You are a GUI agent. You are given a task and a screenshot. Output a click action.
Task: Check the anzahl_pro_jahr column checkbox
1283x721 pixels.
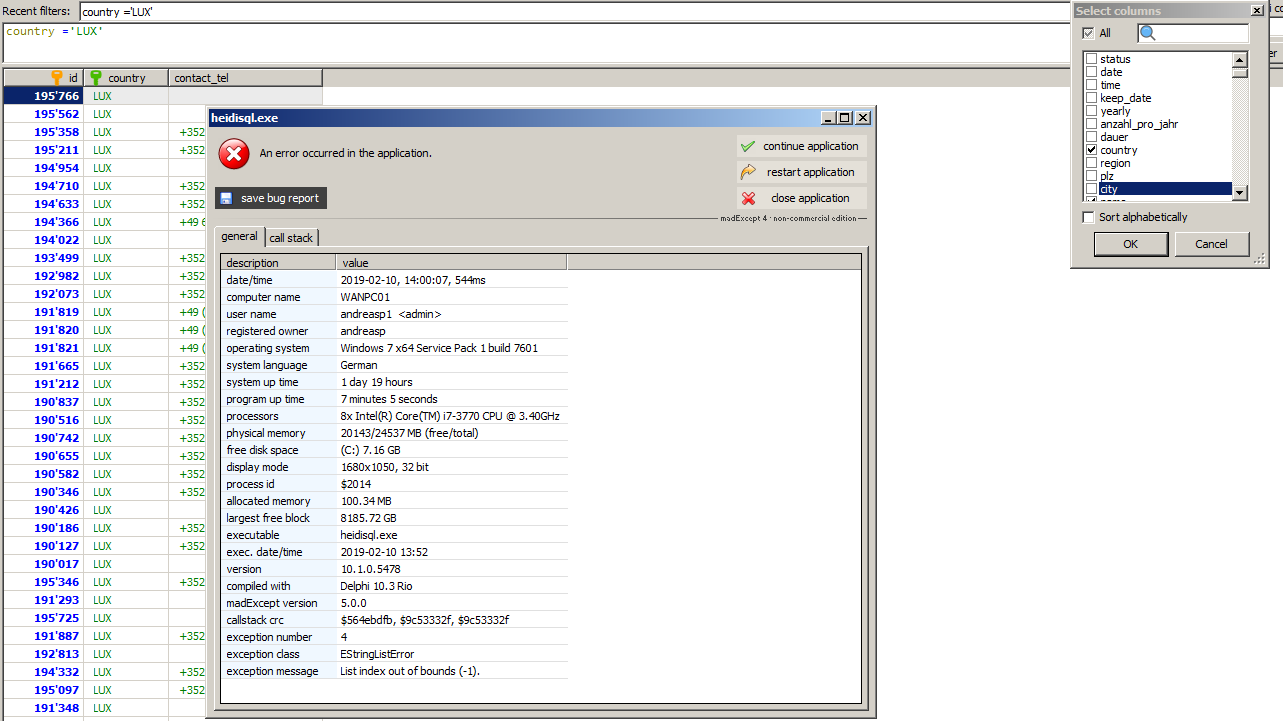(x=1092, y=124)
